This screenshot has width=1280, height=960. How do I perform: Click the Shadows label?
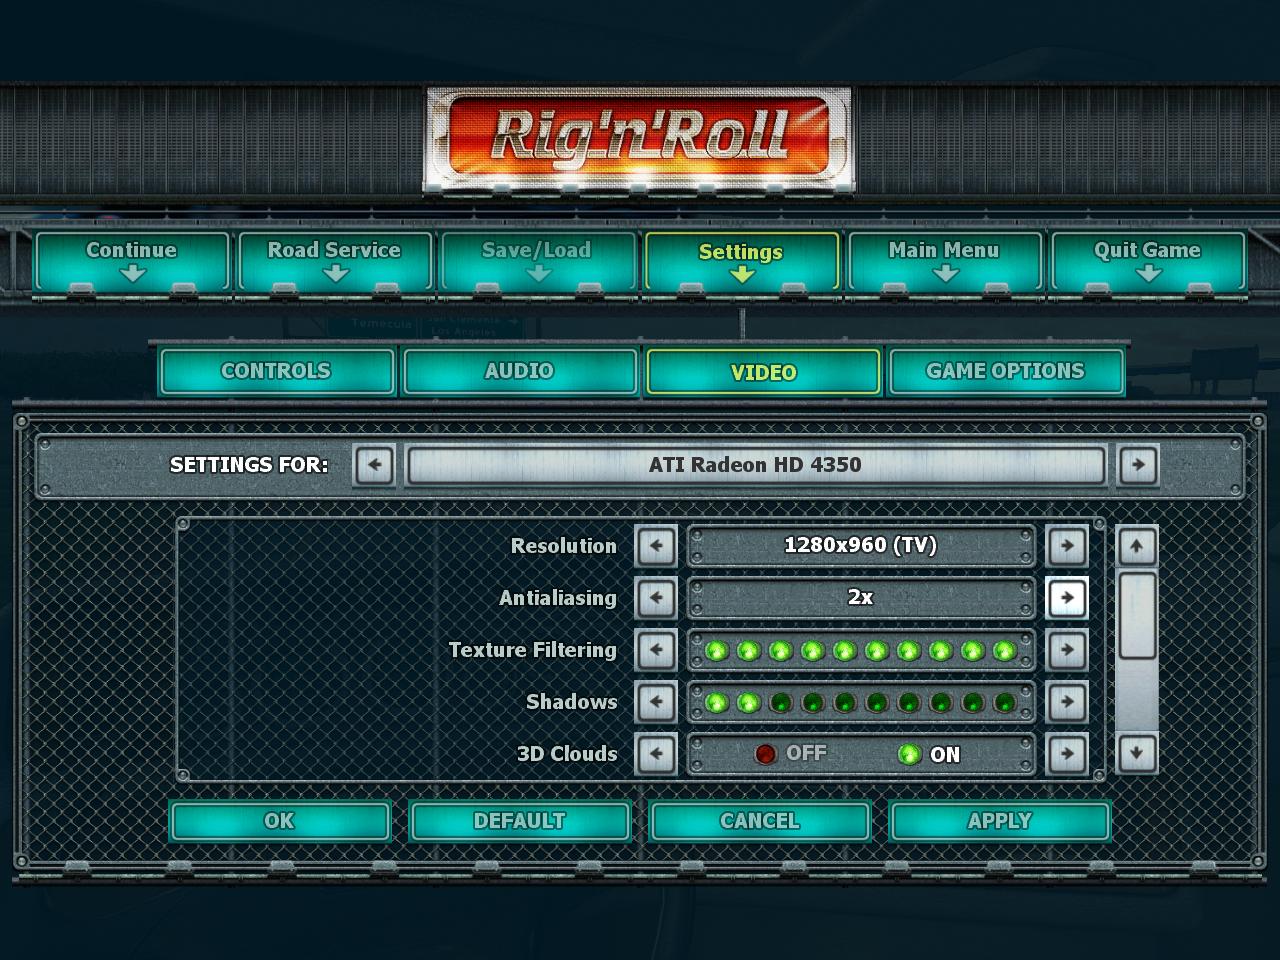pyautogui.click(x=571, y=702)
